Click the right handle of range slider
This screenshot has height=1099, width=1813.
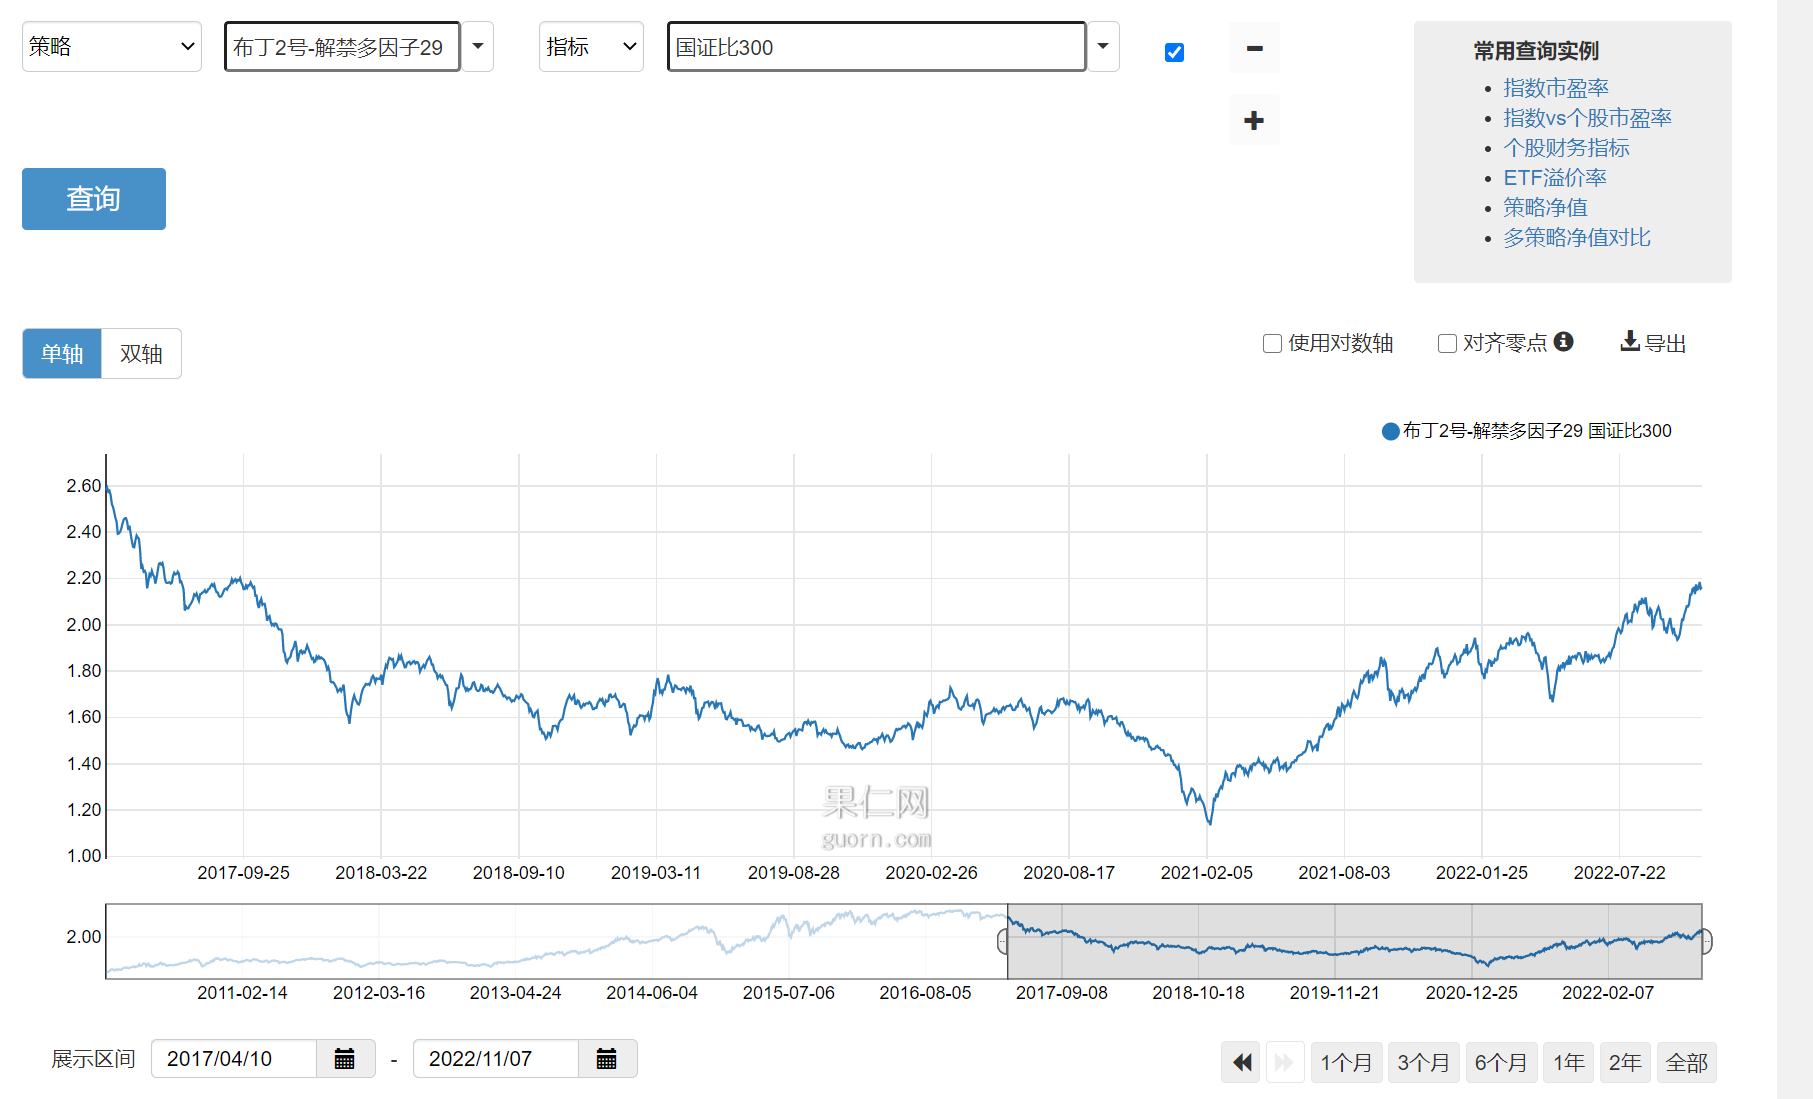pyautogui.click(x=1706, y=941)
